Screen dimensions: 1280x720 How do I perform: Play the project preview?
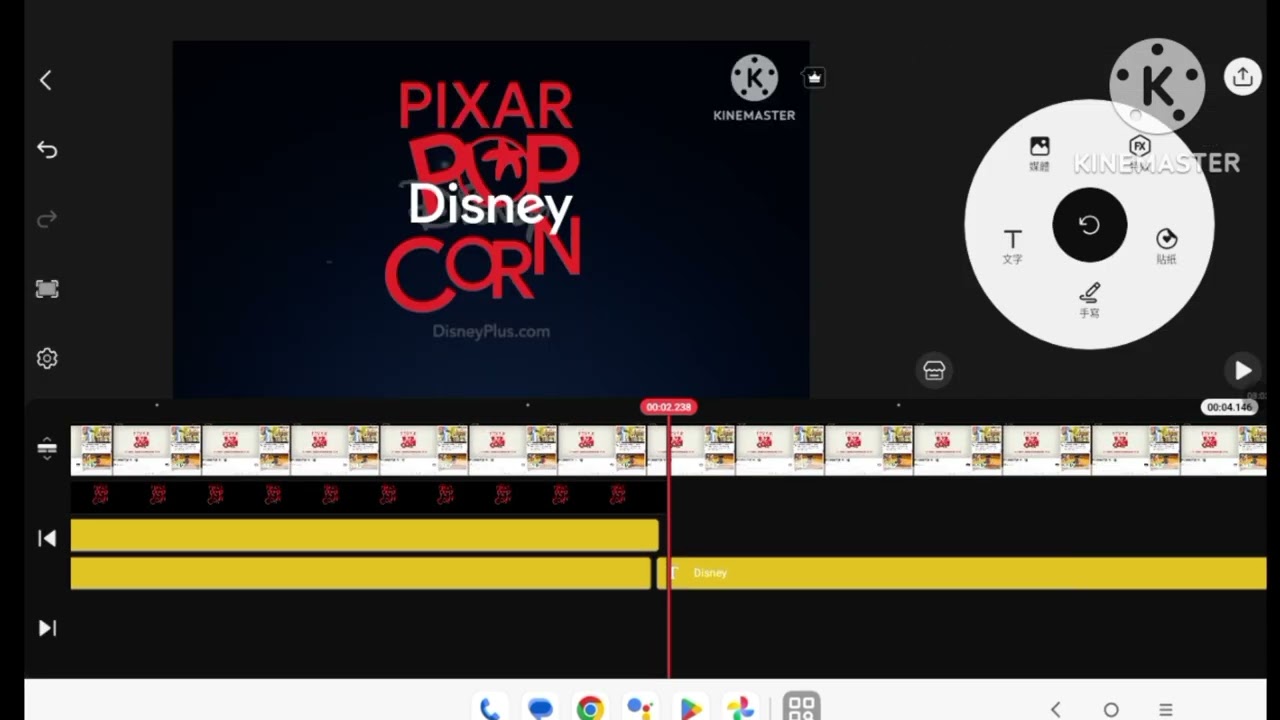click(x=1242, y=370)
